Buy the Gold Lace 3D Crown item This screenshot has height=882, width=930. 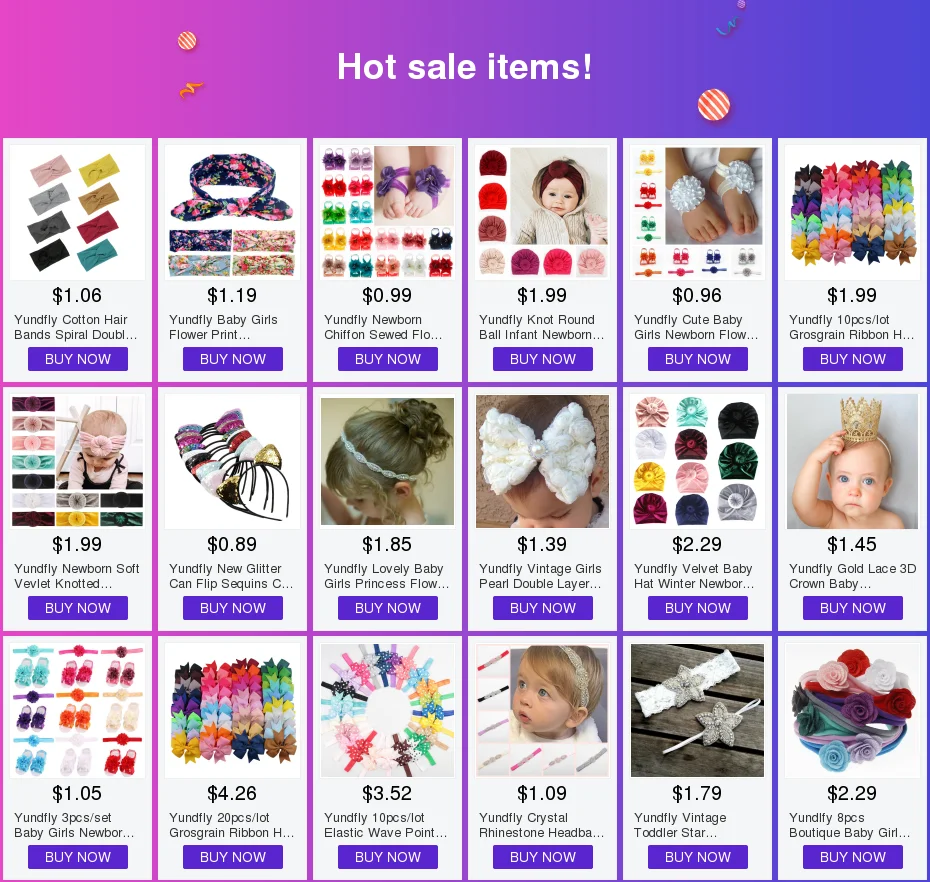853,608
